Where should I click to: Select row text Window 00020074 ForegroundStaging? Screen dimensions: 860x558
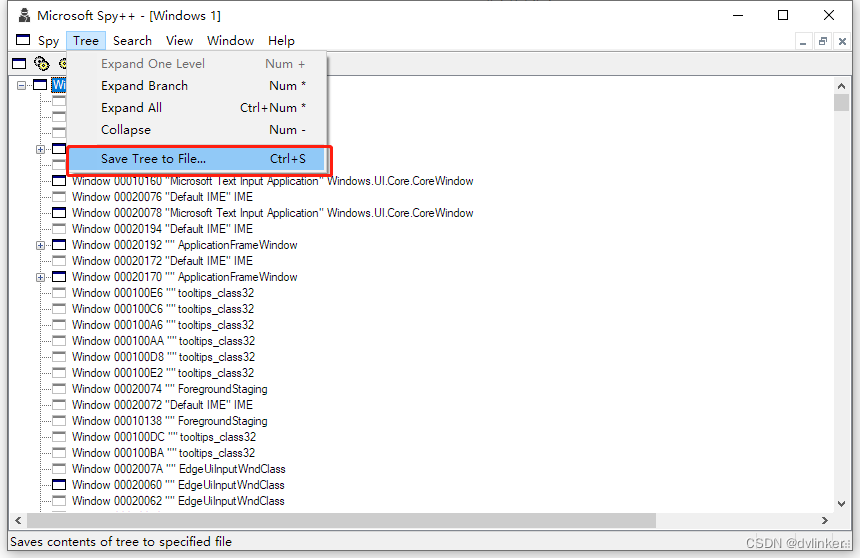(x=169, y=389)
